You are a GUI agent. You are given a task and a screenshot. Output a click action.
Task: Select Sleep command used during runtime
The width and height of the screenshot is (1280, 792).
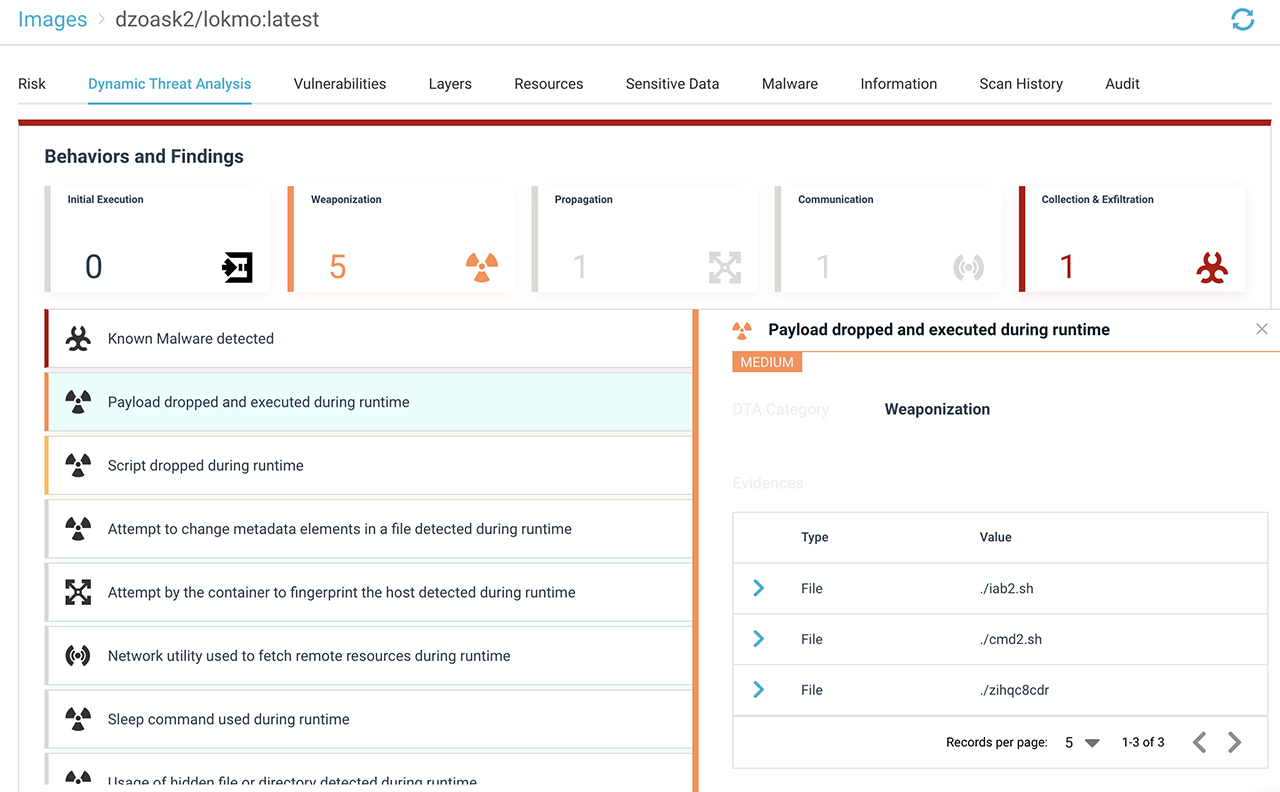point(369,719)
